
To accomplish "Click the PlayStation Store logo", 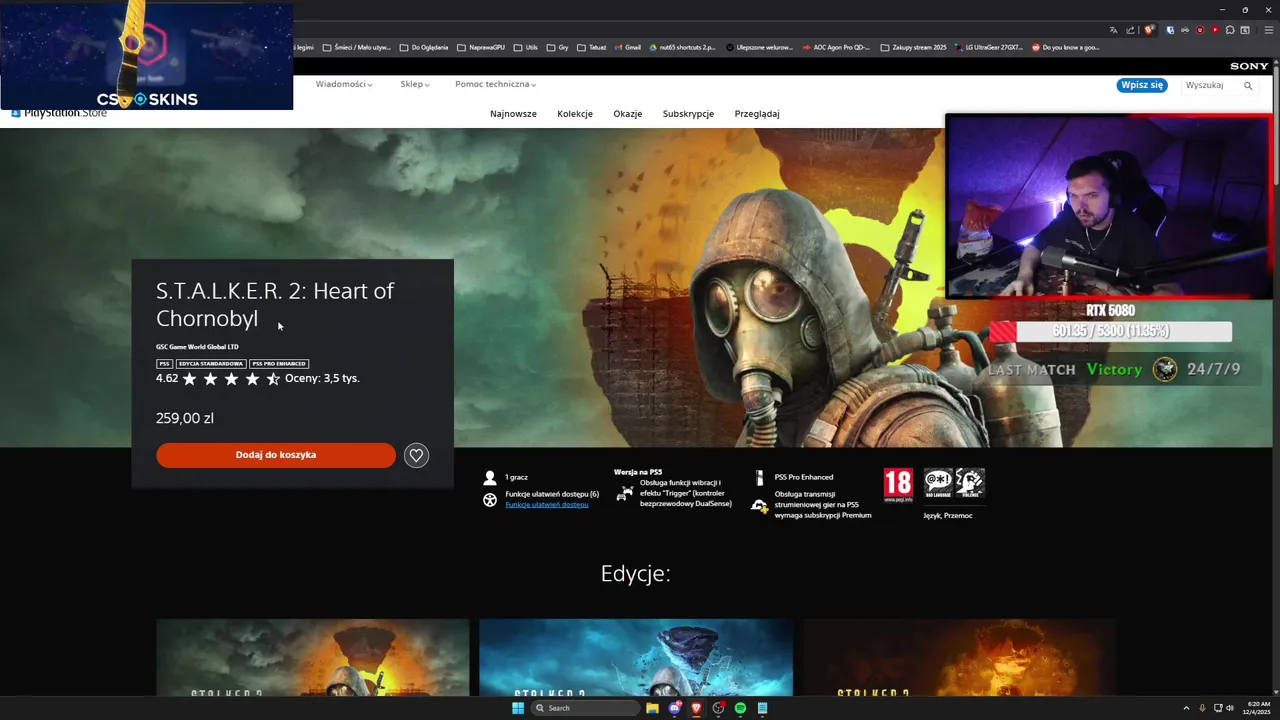I will [59, 113].
